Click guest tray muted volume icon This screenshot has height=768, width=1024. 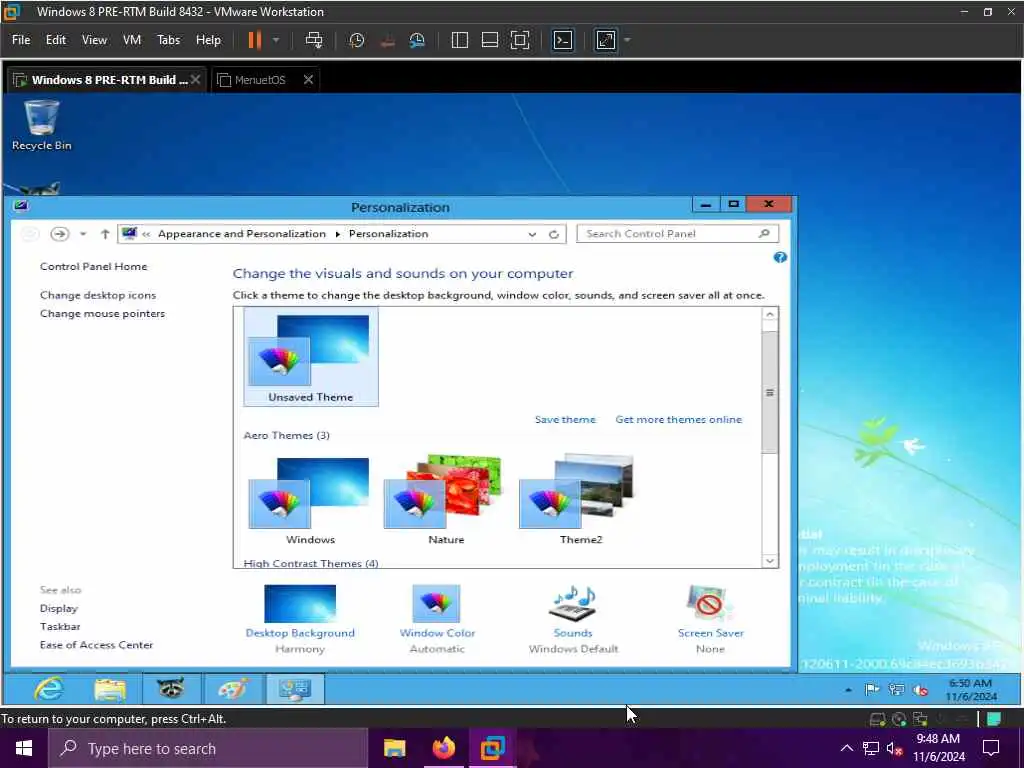coord(921,690)
